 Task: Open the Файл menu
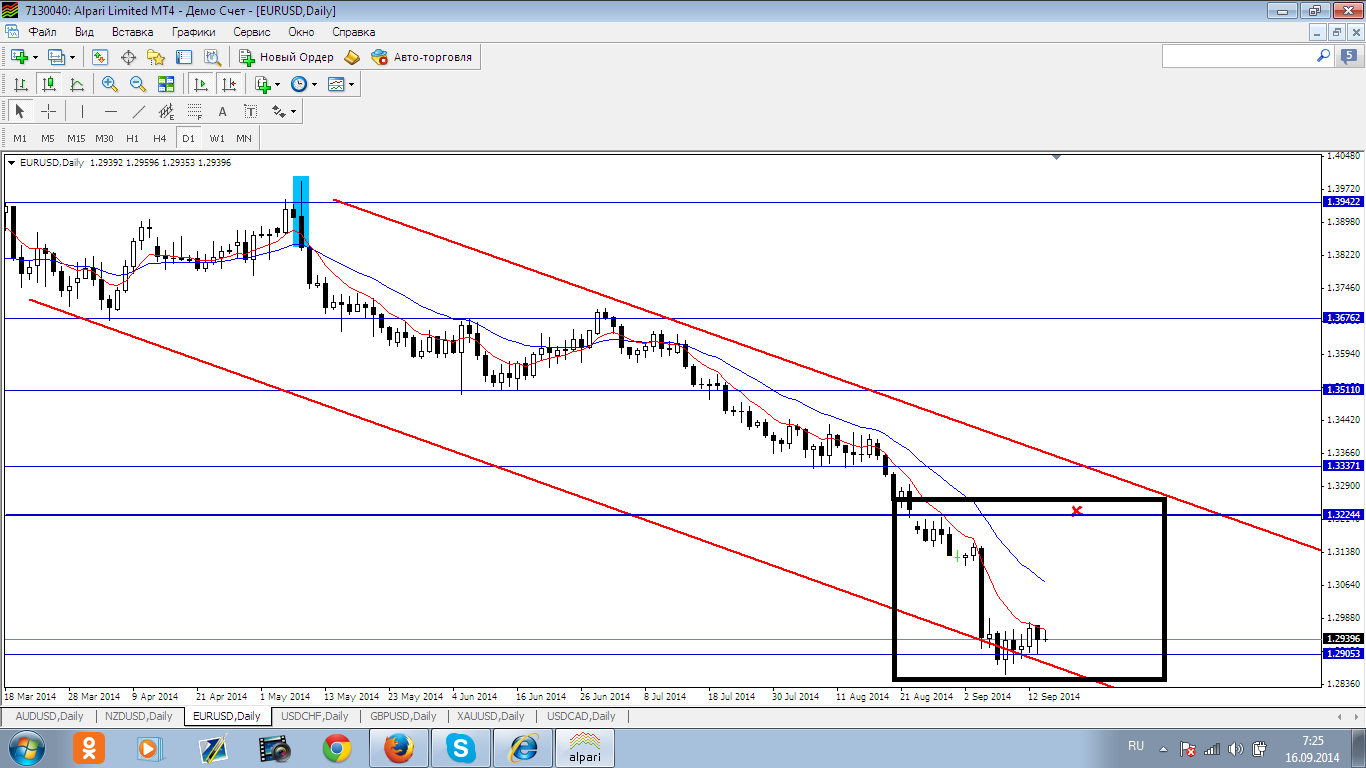[42, 32]
